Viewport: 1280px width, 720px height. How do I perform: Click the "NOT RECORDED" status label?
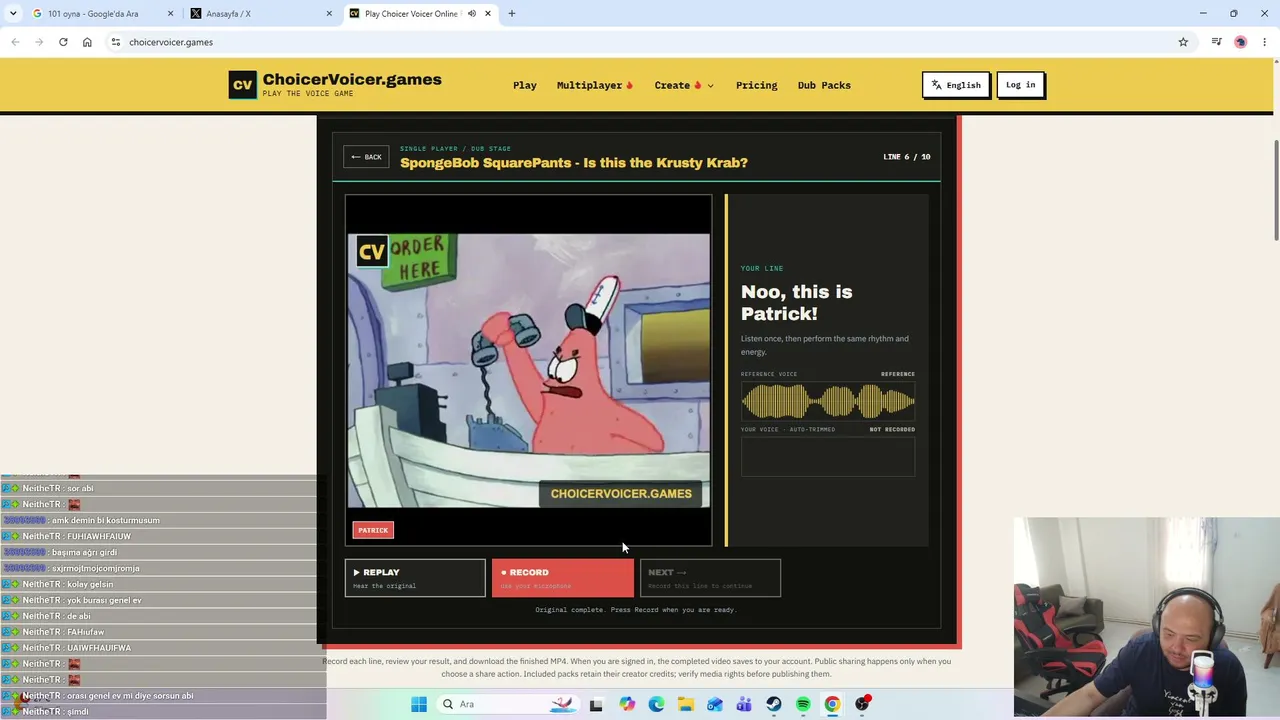pos(892,429)
